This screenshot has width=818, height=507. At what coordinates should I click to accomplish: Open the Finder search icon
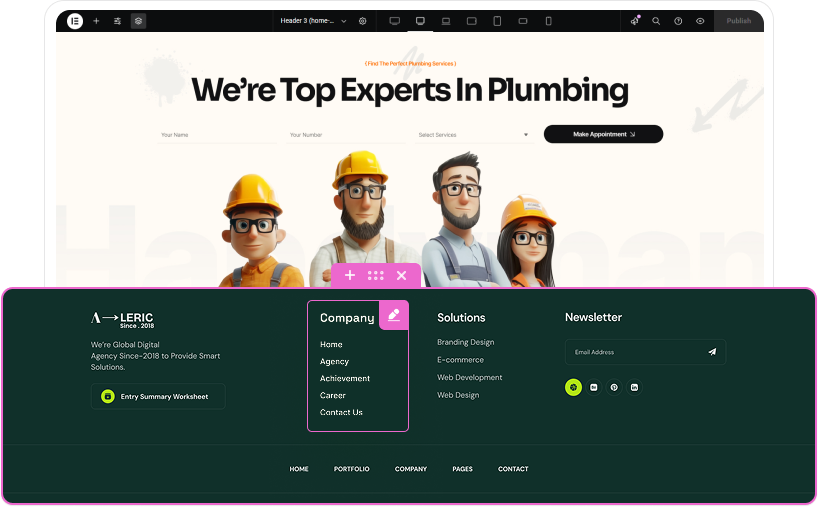click(x=656, y=20)
